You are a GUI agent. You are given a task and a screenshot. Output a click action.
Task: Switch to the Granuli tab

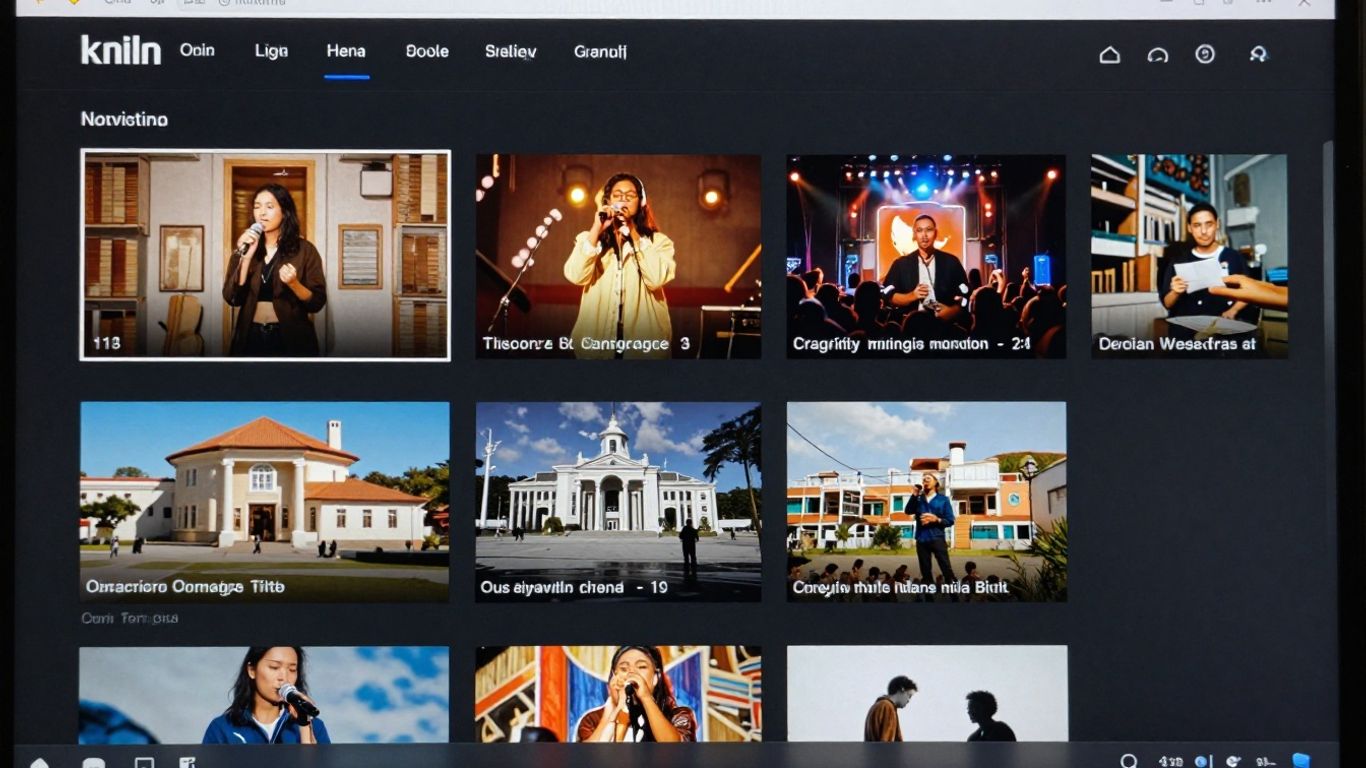[x=600, y=51]
